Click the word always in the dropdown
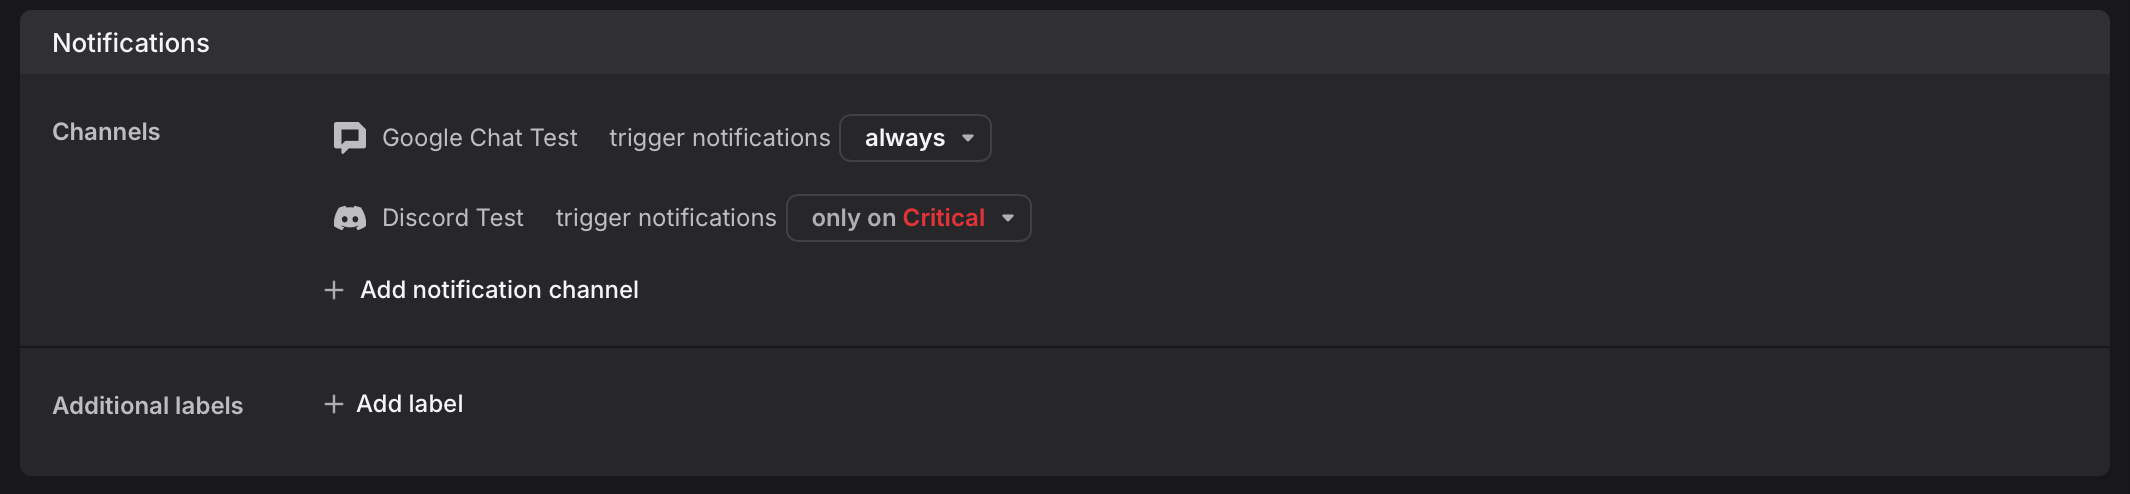The width and height of the screenshot is (2130, 494). (x=905, y=138)
